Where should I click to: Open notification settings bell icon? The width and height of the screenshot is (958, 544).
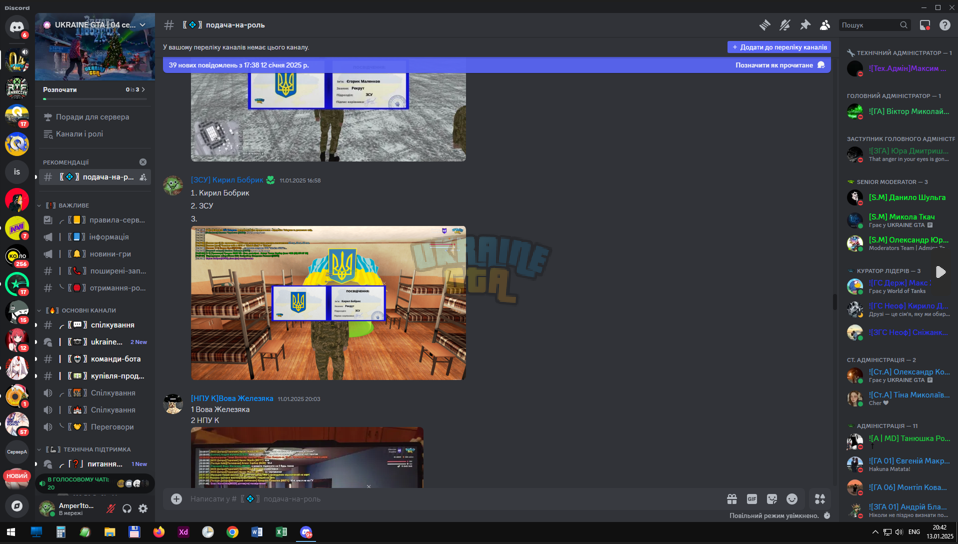[784, 25]
